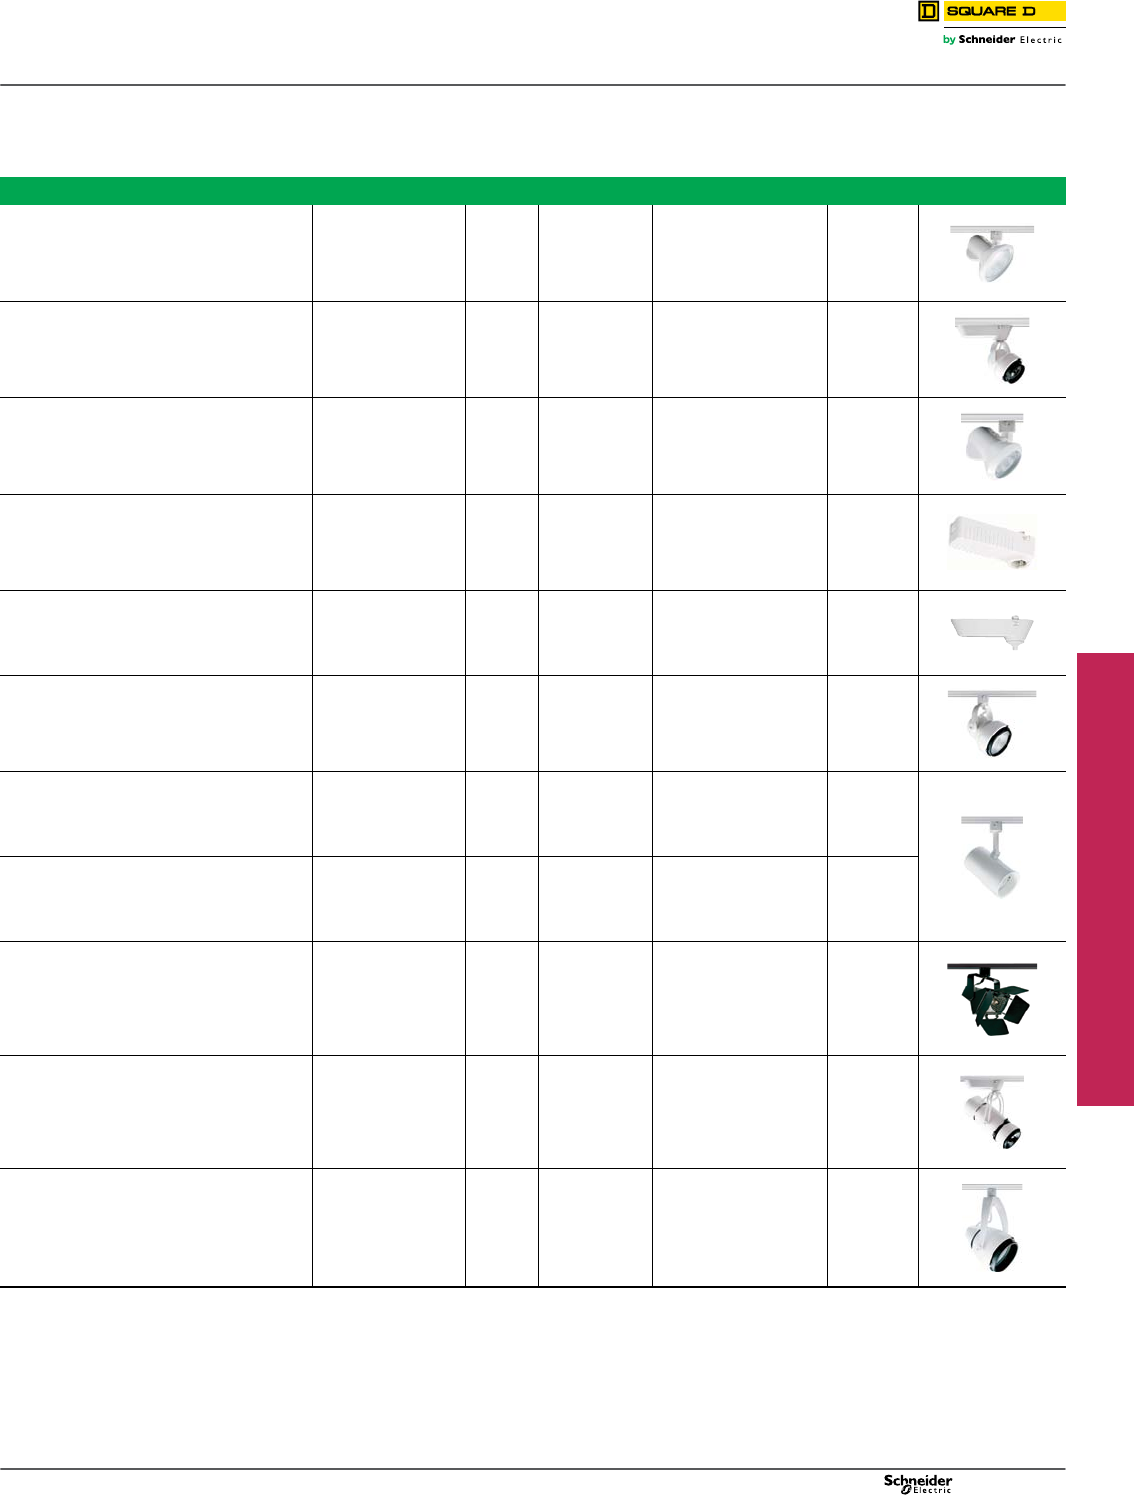Screen dimensions: 1134x1495
Task: Click the empty cell left of ventilated box
Action: point(872,542)
